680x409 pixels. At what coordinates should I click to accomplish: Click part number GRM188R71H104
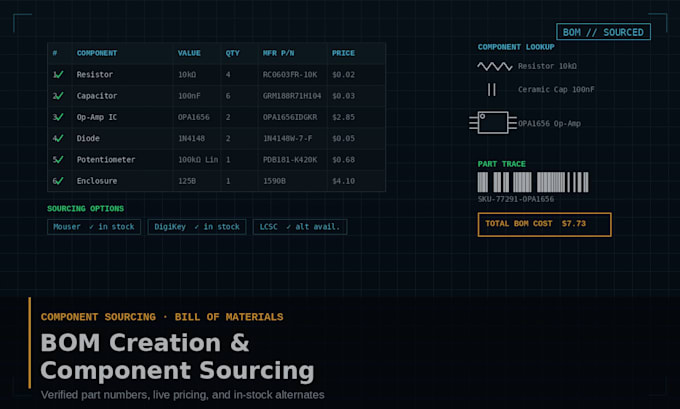[x=292, y=96]
